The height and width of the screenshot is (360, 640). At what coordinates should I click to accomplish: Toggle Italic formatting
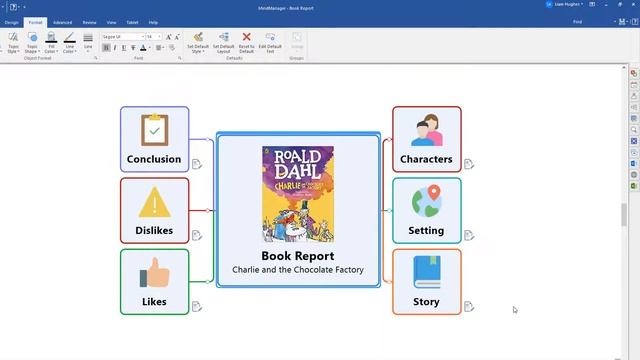click(x=115, y=48)
